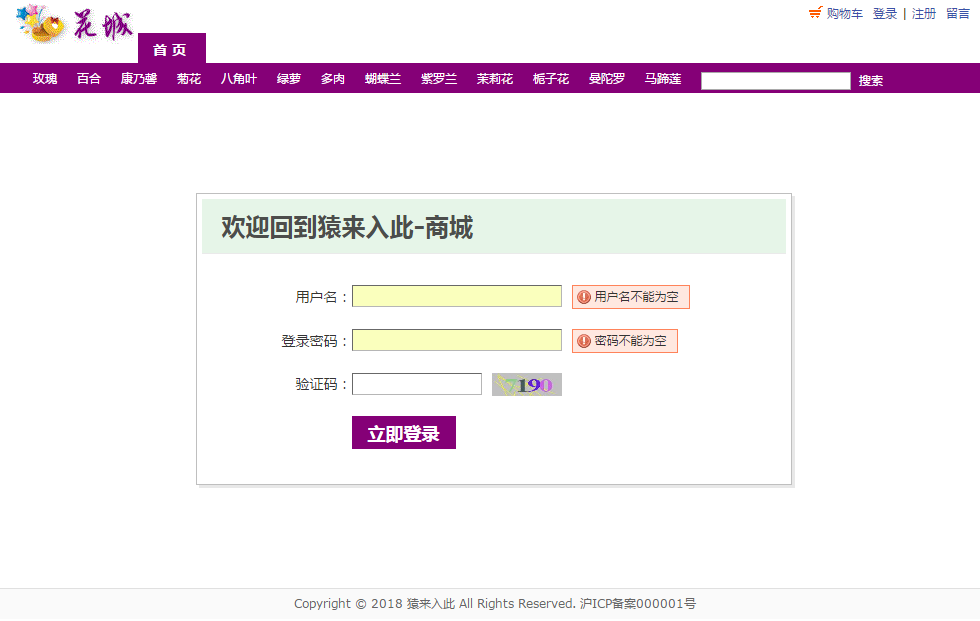980x621 pixels.
Task: Click the 花城 site logo
Action: [x=74, y=24]
